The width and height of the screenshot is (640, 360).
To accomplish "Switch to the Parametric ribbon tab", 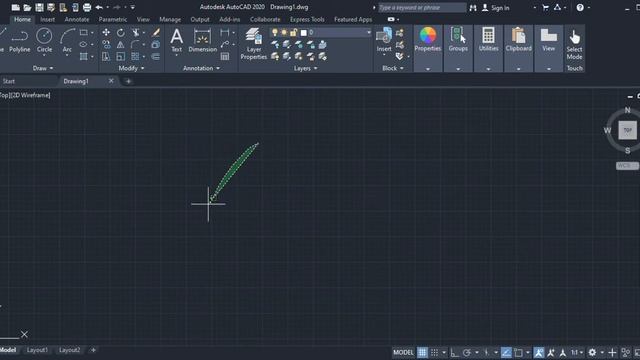I will coord(113,19).
